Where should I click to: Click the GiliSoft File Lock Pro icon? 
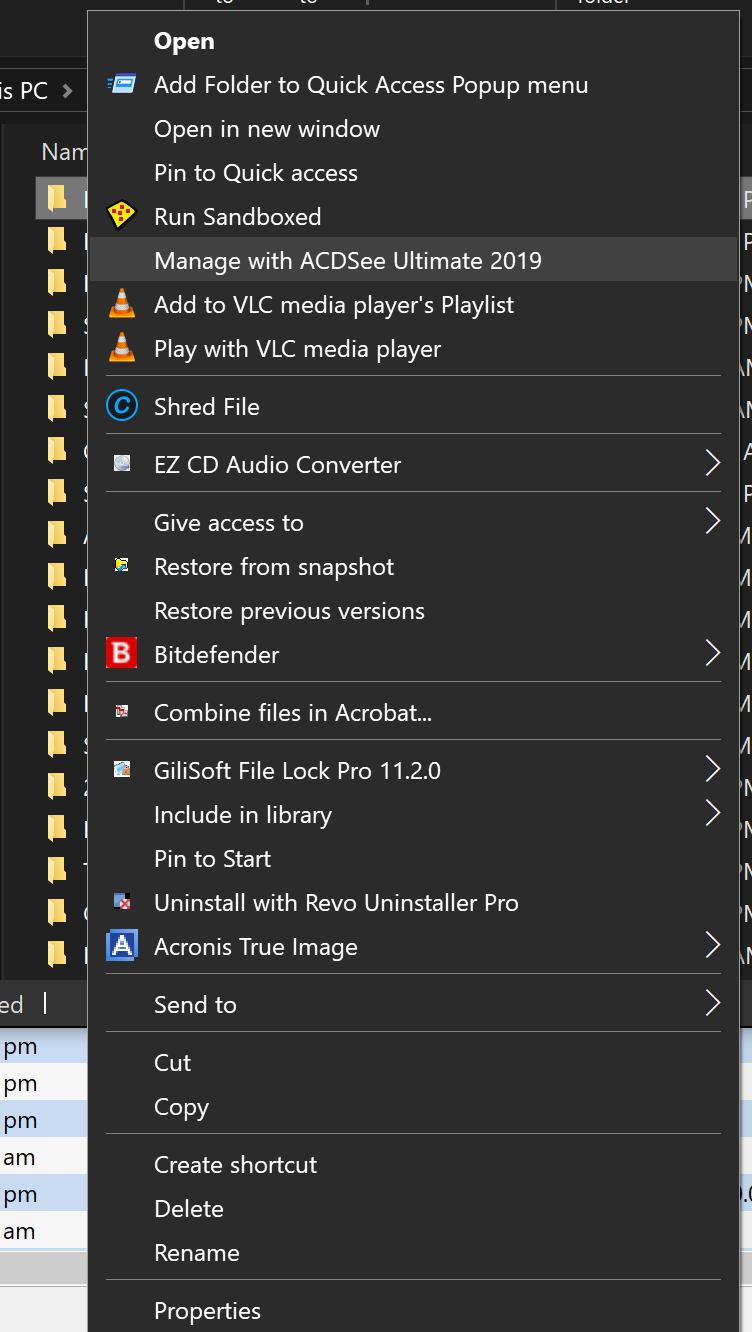click(122, 769)
